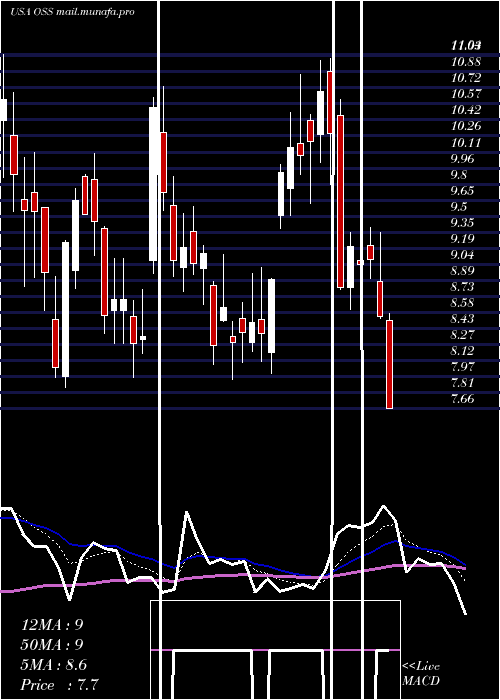Select the 7.66 price axis label
The image size is (500, 700).
[462, 399]
